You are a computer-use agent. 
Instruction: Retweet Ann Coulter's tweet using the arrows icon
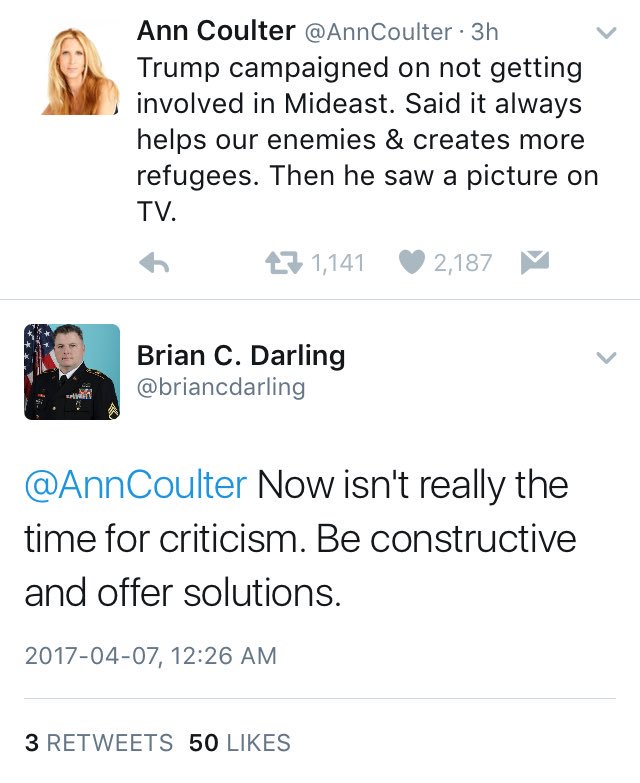tap(283, 263)
